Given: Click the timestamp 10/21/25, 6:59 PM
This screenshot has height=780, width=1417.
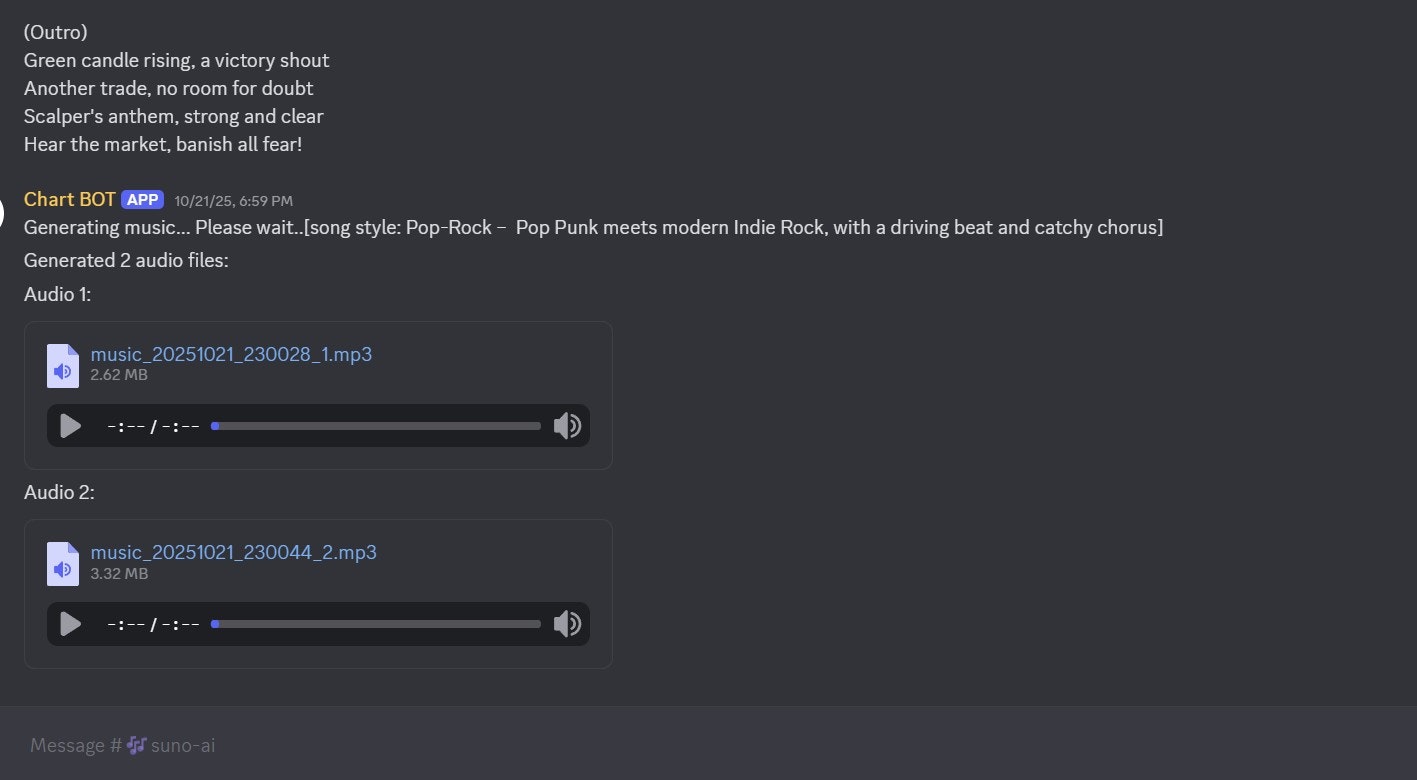Looking at the screenshot, I should (x=233, y=200).
